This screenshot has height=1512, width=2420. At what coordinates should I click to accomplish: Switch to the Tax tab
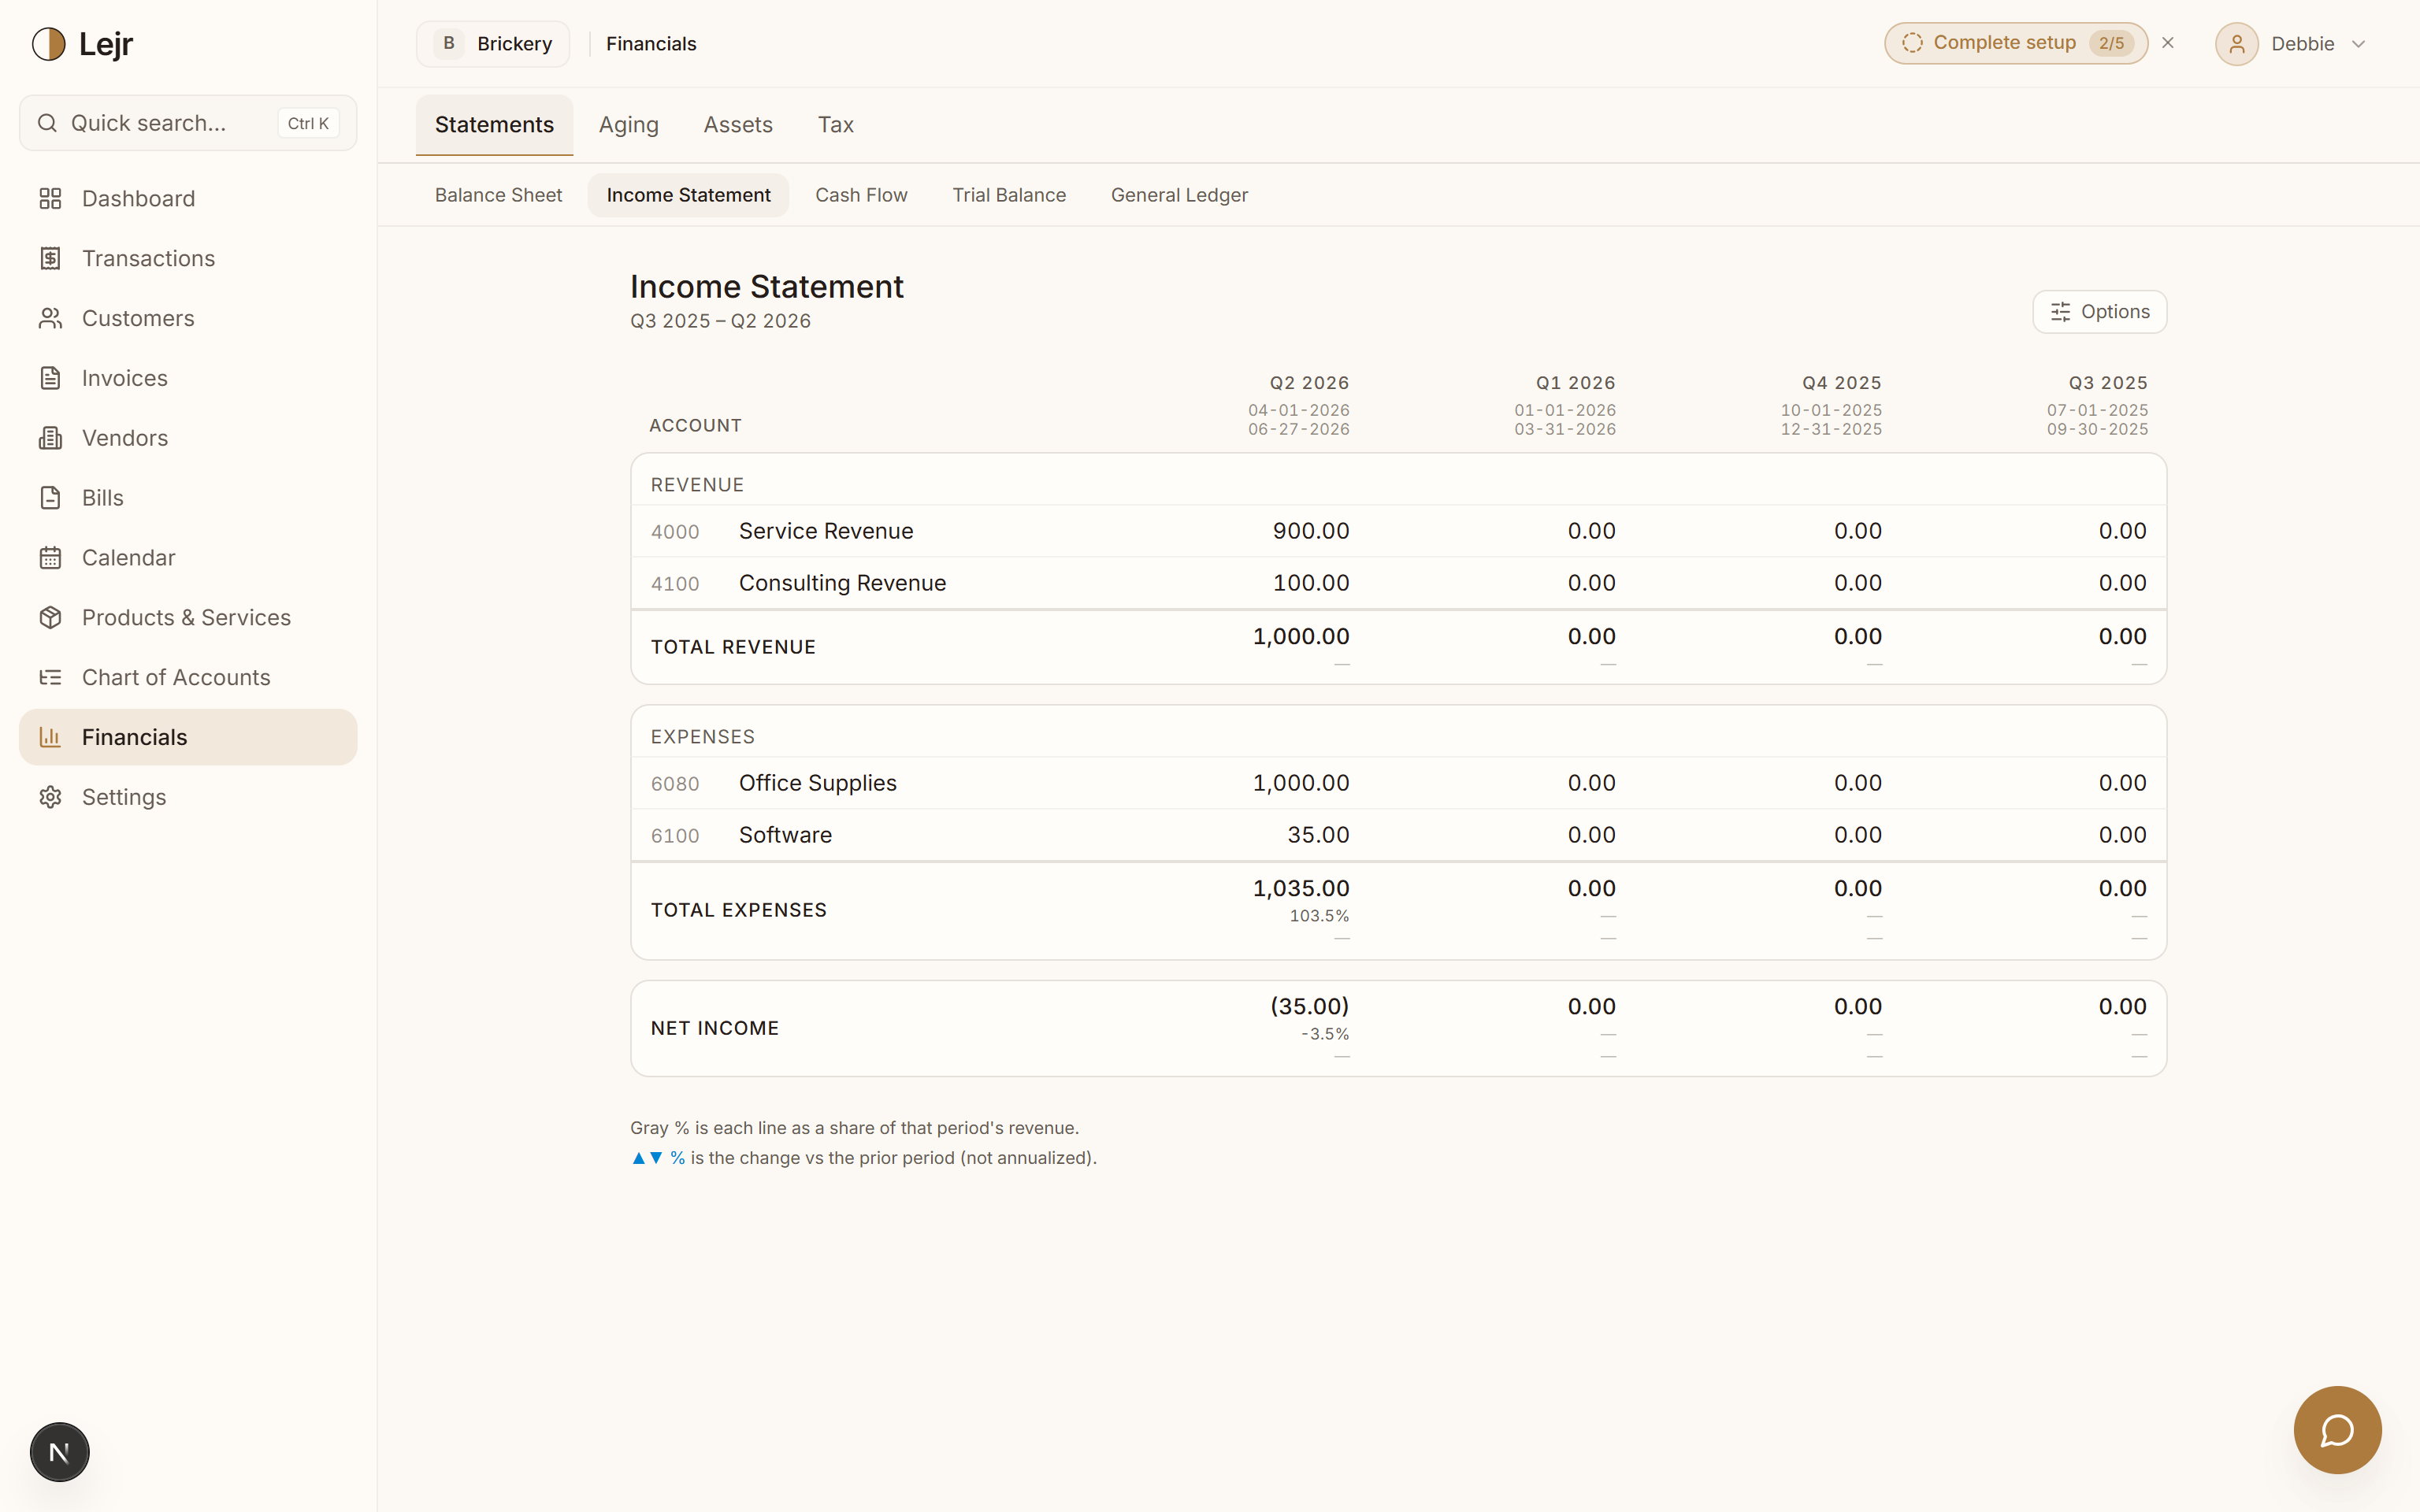pyautogui.click(x=836, y=125)
